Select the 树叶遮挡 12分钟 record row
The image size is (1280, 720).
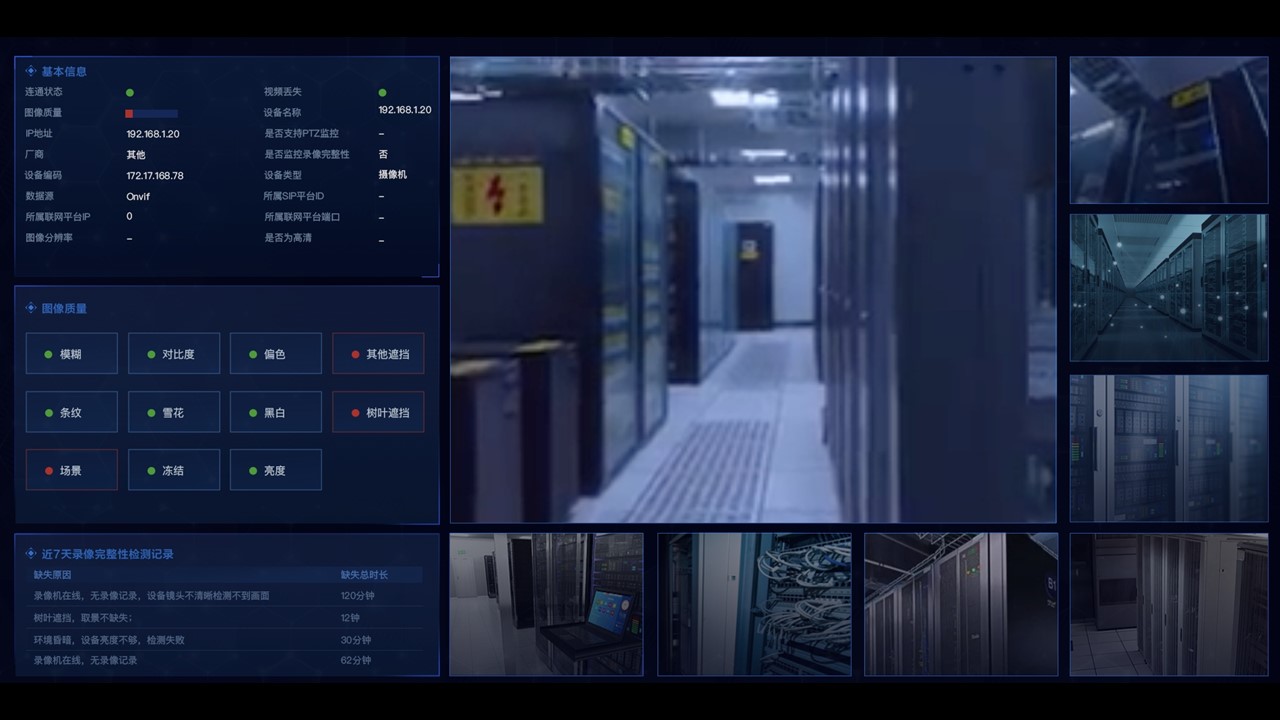228,618
